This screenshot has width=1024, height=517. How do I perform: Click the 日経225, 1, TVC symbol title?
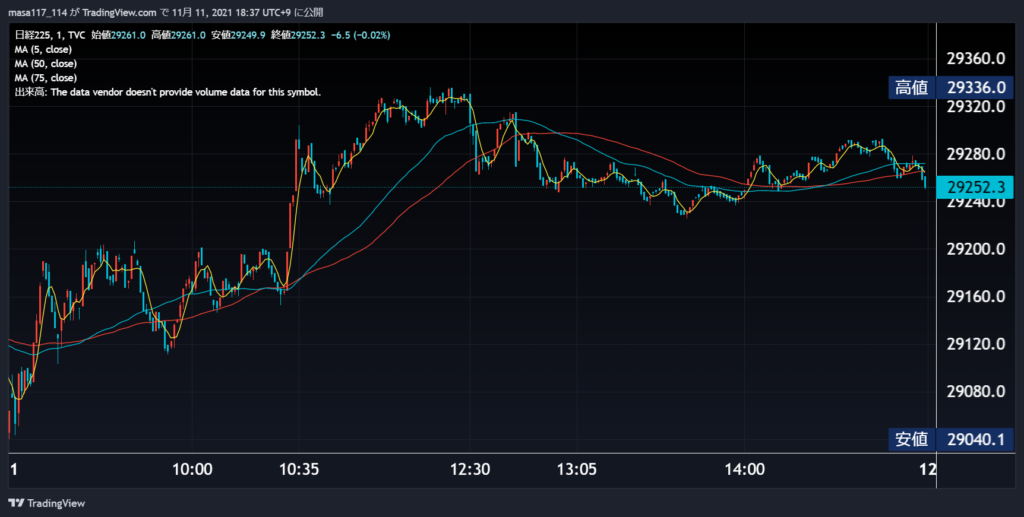51,35
